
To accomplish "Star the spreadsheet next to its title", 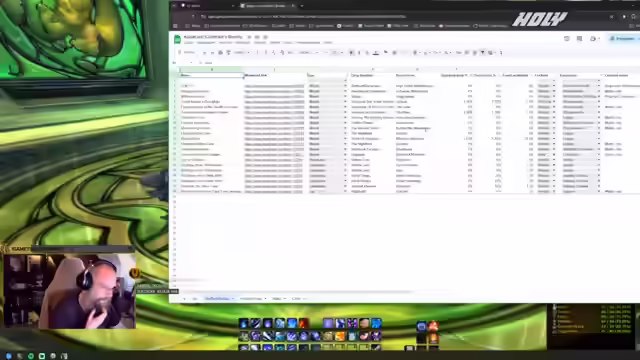I will point(249,37).
